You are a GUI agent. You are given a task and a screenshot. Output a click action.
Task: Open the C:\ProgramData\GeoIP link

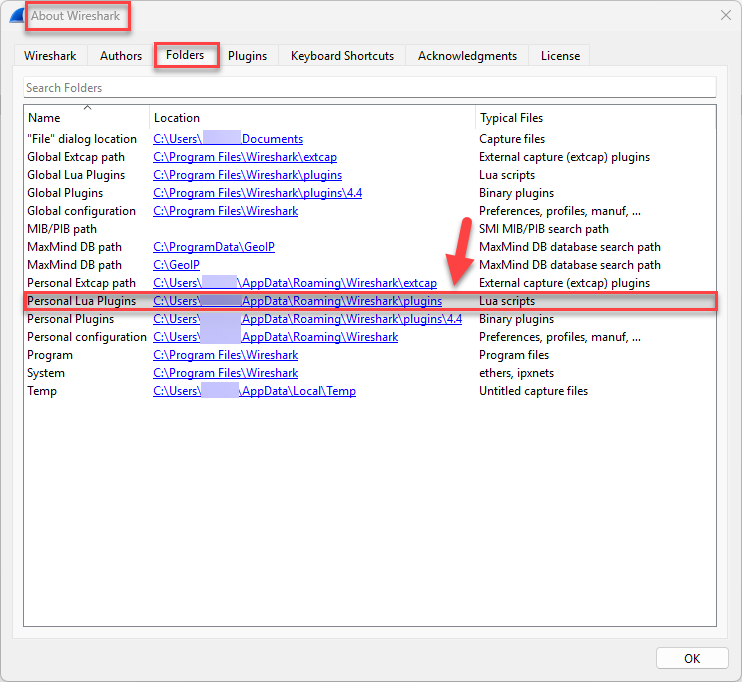[x=214, y=247]
